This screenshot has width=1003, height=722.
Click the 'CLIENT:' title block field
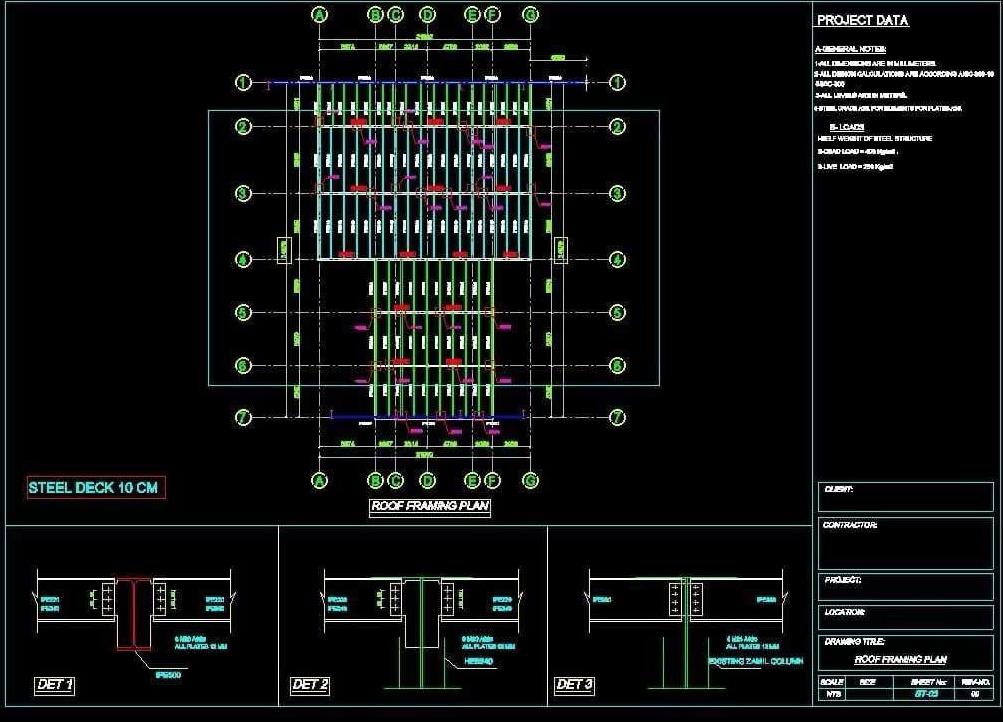tap(906, 498)
